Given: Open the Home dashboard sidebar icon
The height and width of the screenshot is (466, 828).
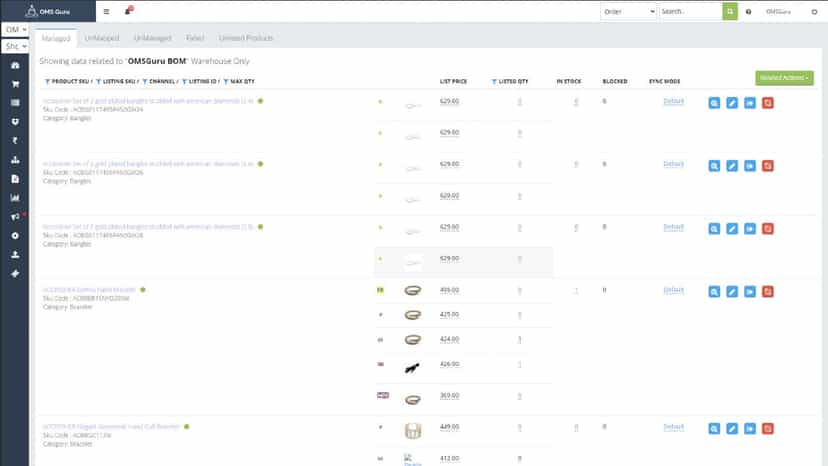Looking at the screenshot, I should click(15, 66).
